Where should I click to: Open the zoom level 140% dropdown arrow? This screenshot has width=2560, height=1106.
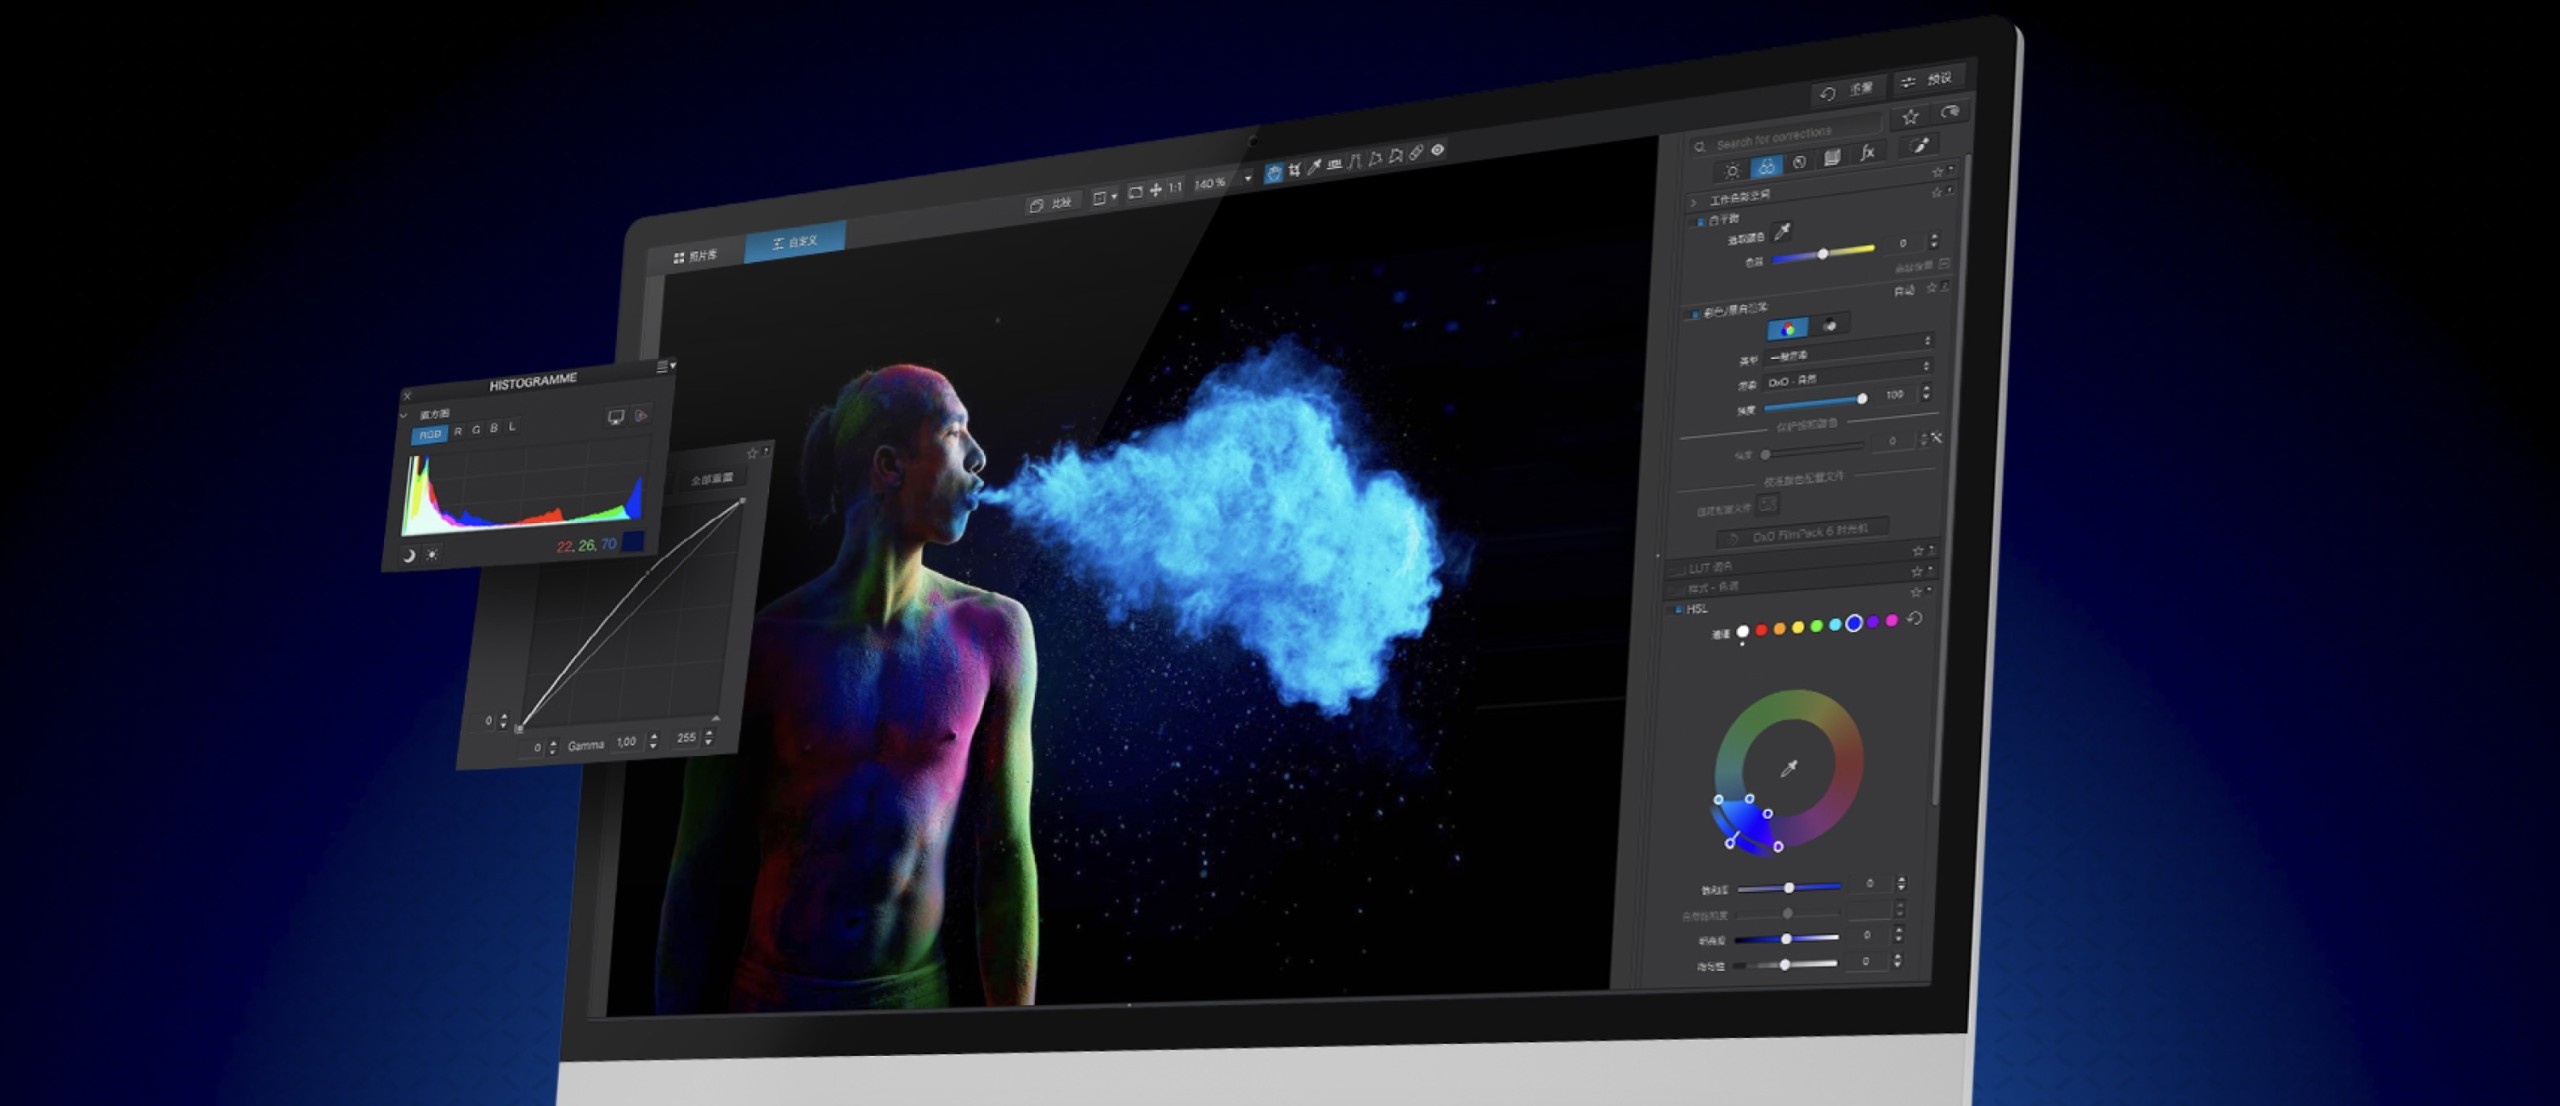click(x=1247, y=179)
